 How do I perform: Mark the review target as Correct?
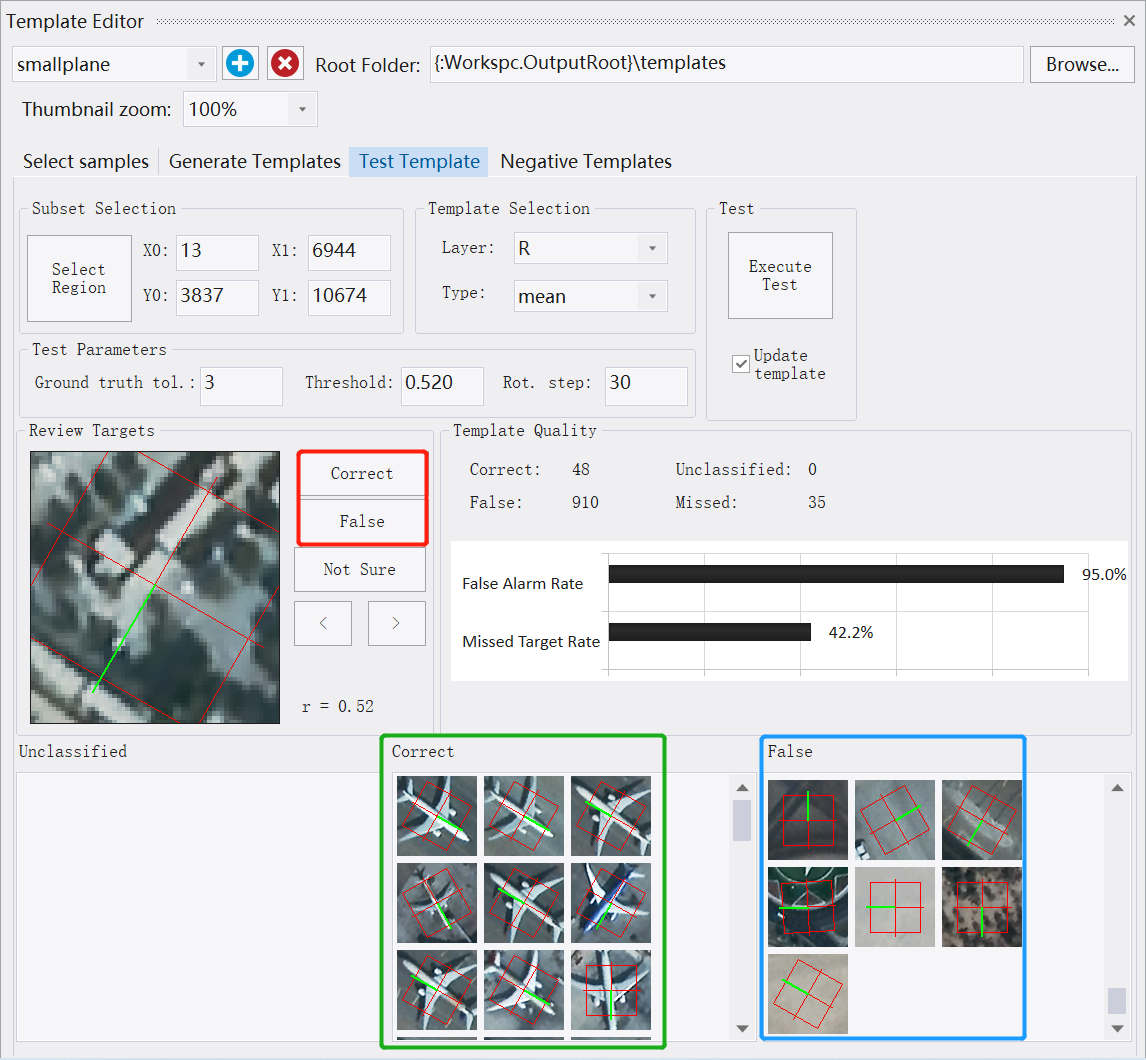(x=361, y=473)
